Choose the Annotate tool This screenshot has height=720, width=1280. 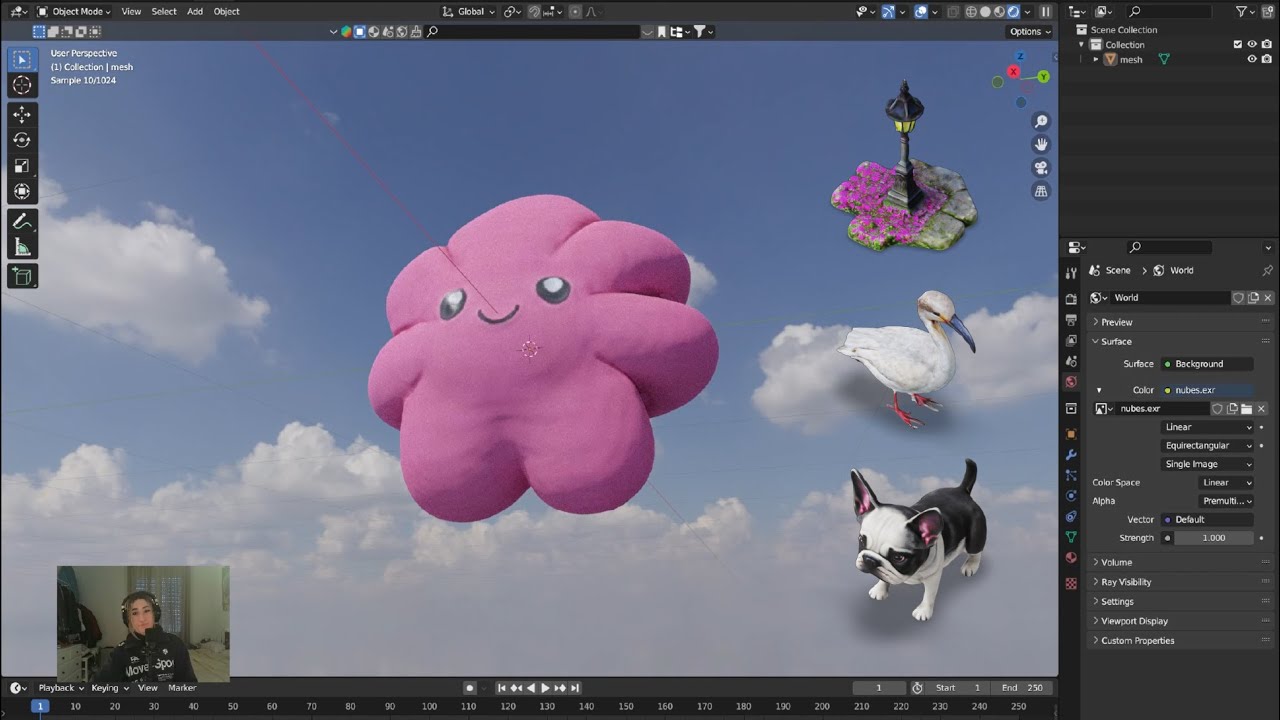tap(22, 222)
